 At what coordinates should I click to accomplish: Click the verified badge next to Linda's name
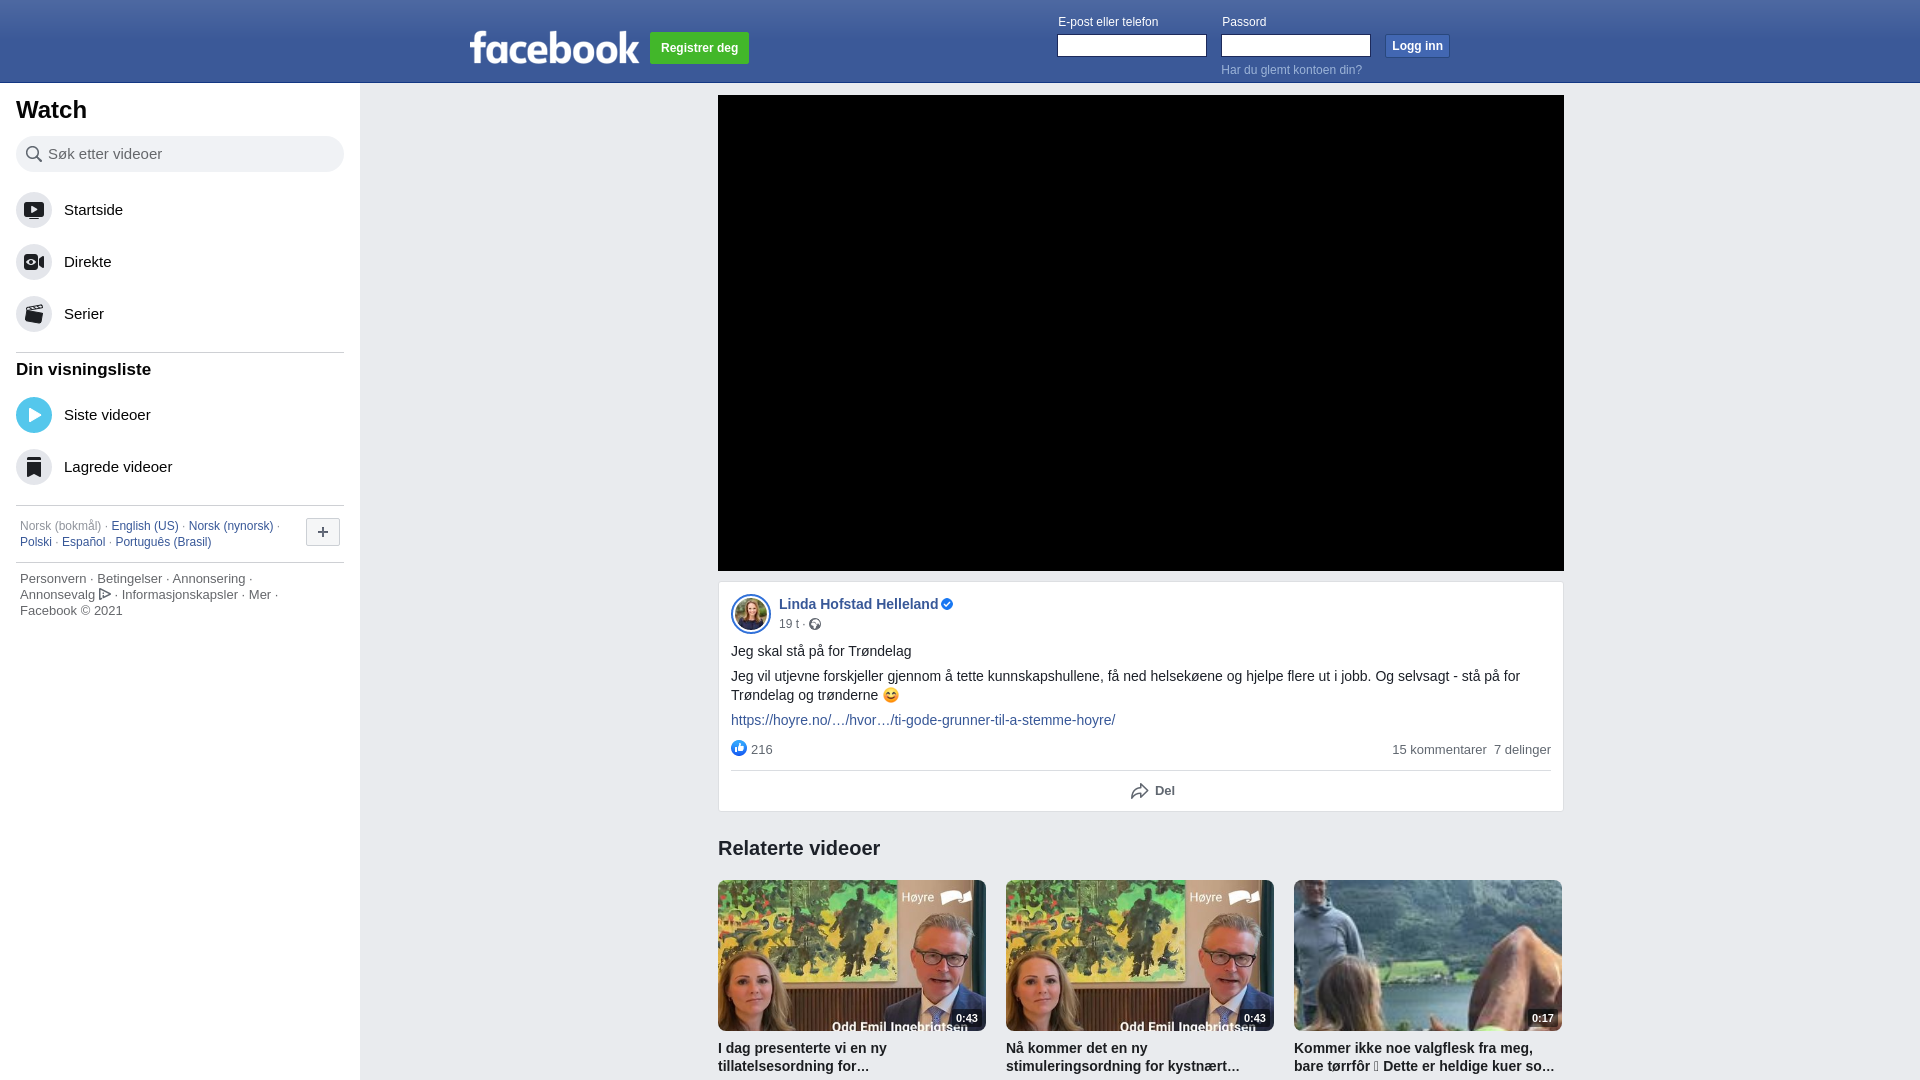pos(947,604)
